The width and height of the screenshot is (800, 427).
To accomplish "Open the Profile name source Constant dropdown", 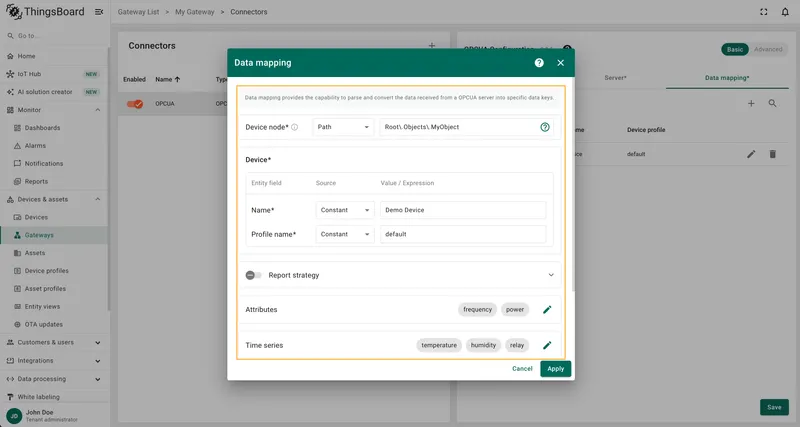I will pos(345,234).
